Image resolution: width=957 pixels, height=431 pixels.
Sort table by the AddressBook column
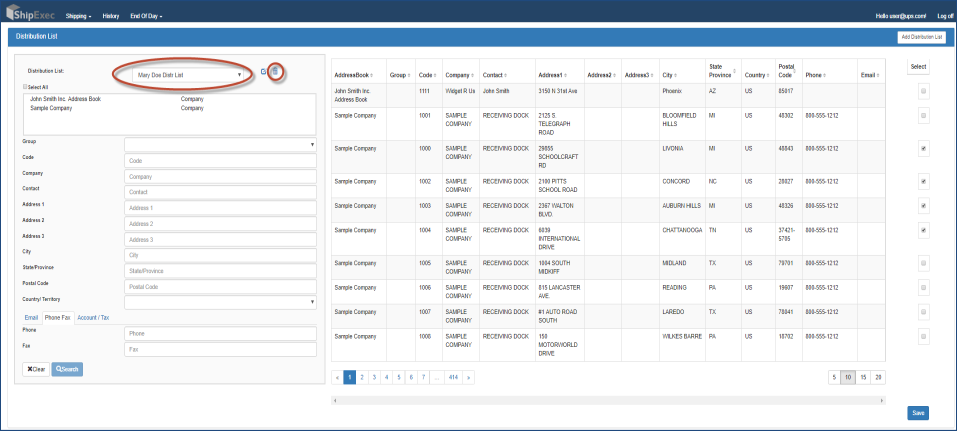tap(353, 75)
